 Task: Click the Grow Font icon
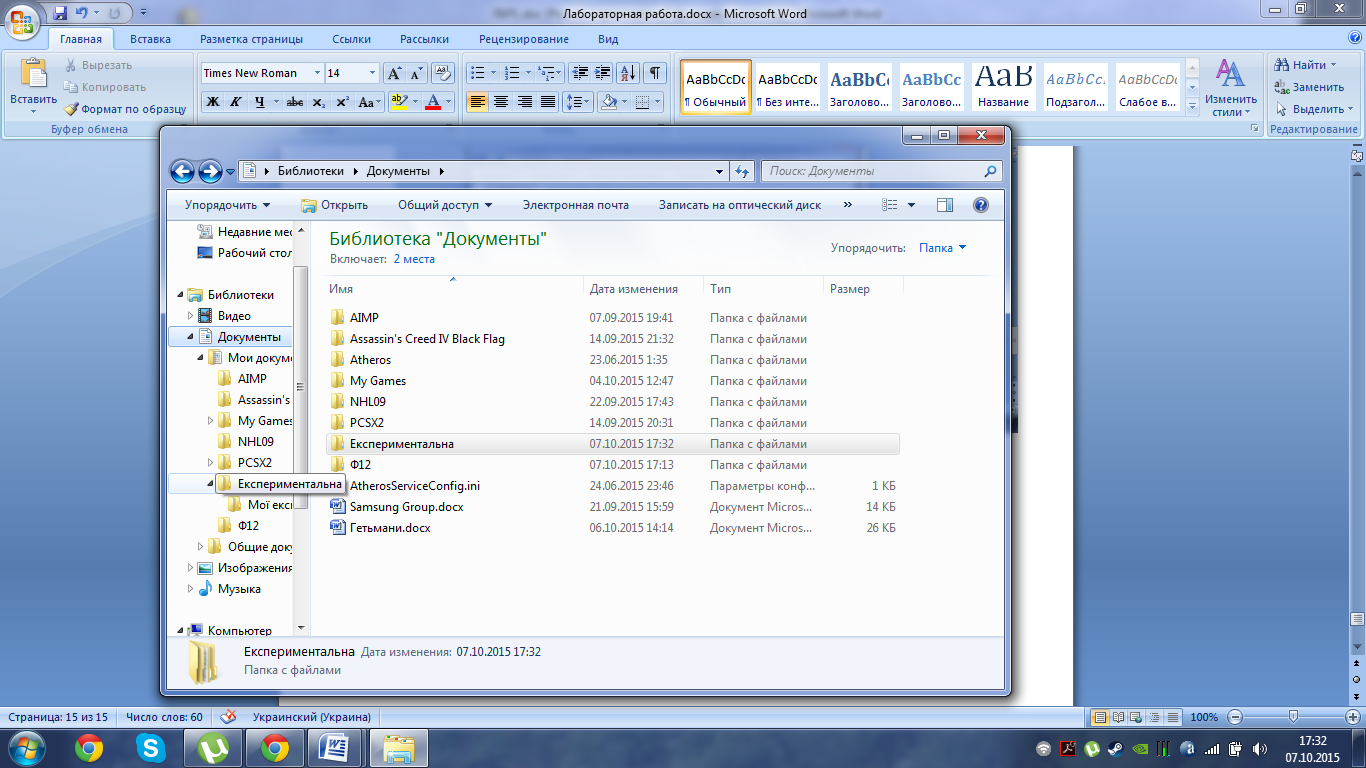coord(394,73)
